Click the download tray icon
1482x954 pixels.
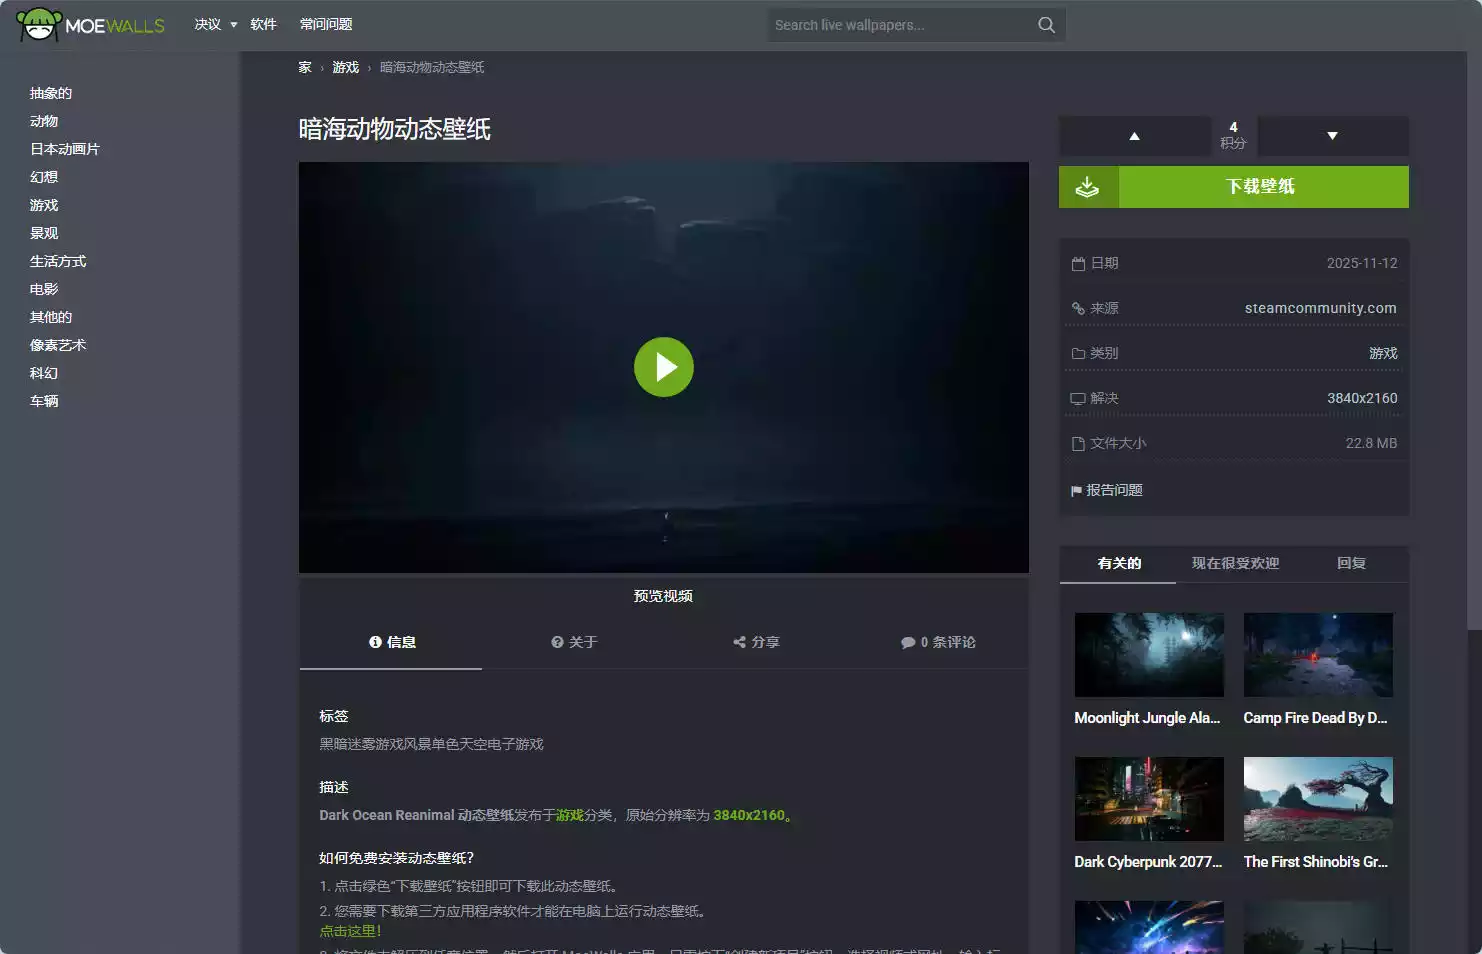click(x=1088, y=187)
